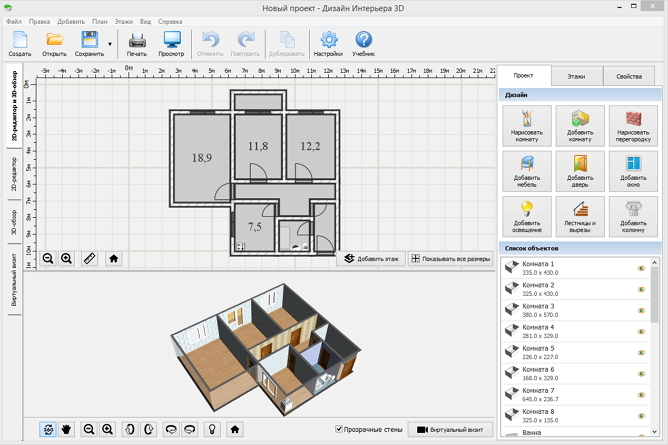668x445 pixels.
Task: Toggle visibility of Комната 1
Action: click(x=640, y=268)
